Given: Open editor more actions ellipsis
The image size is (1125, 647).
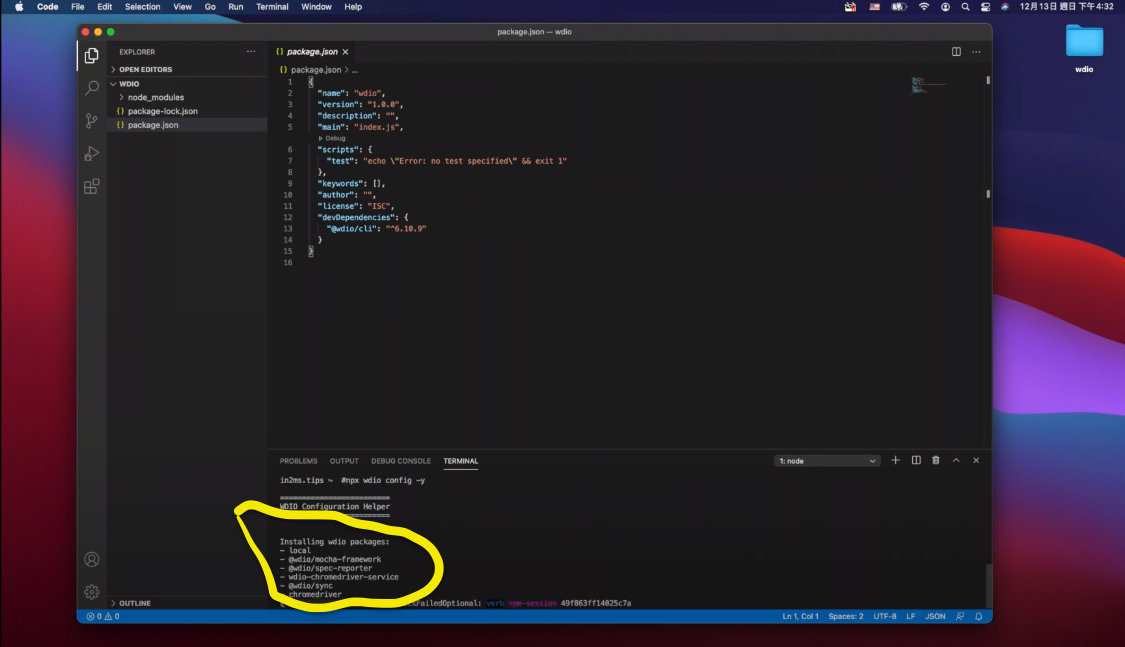Looking at the screenshot, I should point(976,52).
